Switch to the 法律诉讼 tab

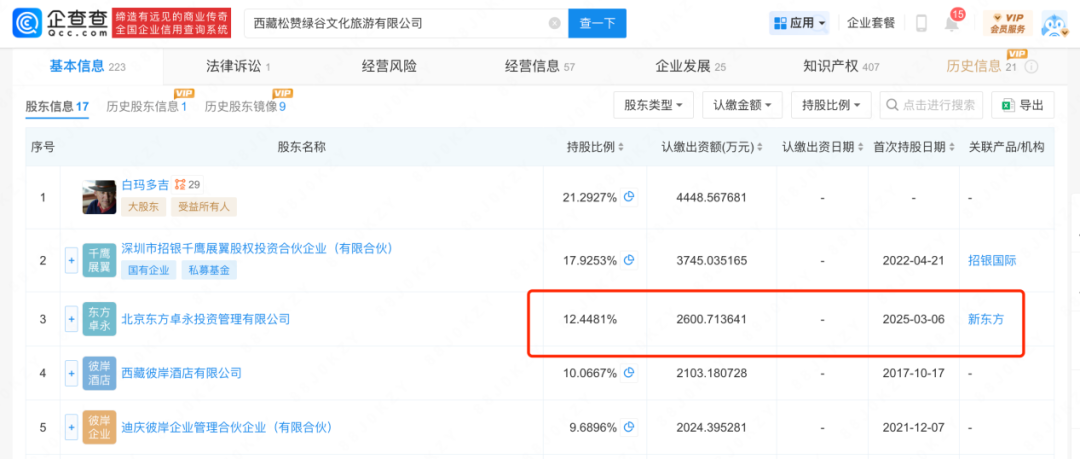238,67
